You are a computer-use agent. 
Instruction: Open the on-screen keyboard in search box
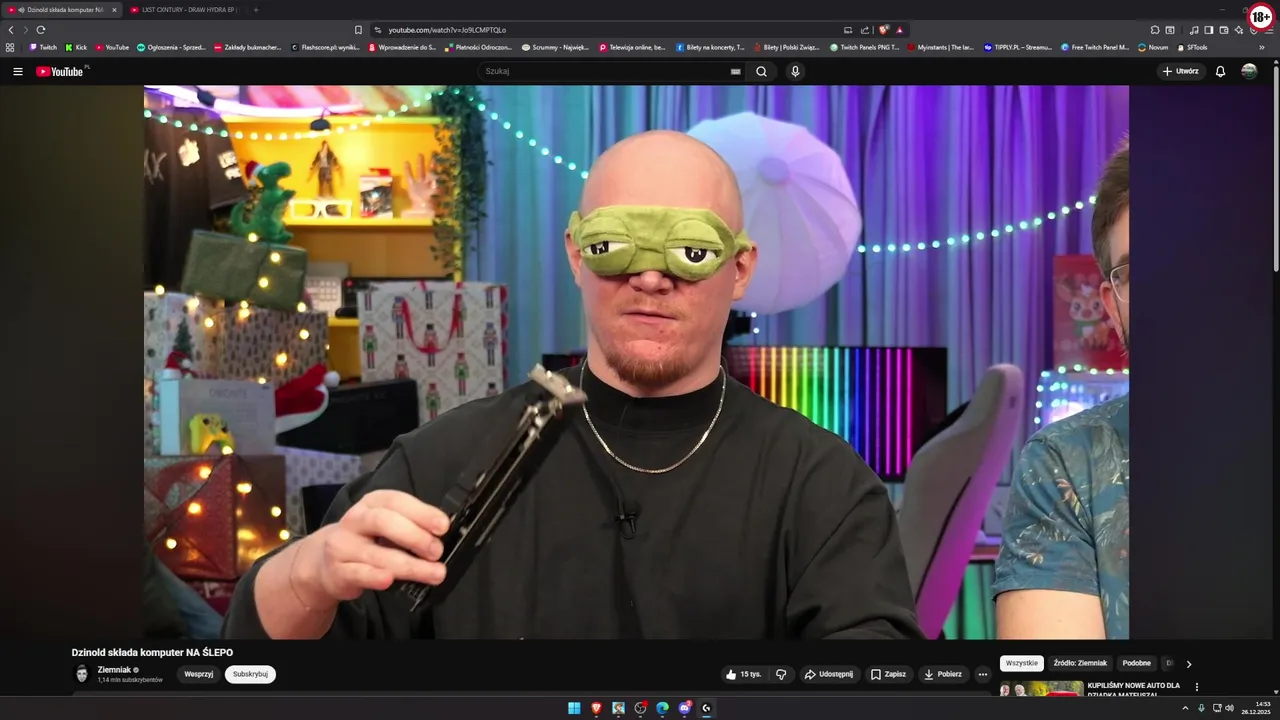[735, 71]
